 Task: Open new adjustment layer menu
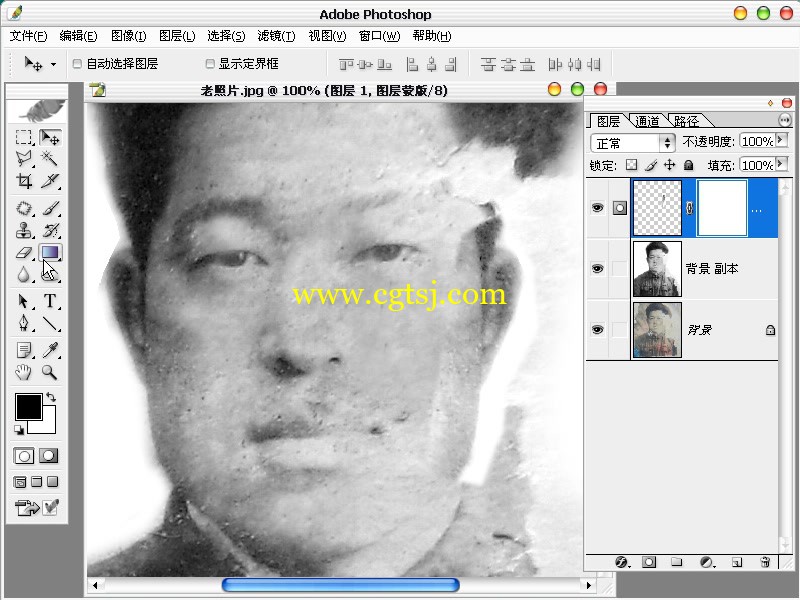(x=707, y=562)
